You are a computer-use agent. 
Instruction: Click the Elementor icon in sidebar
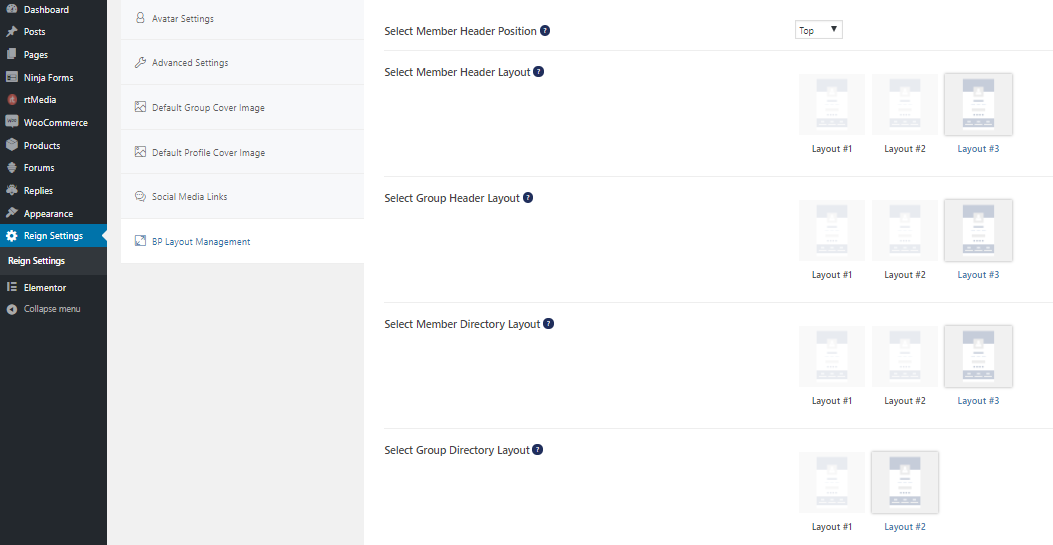click(x=11, y=287)
